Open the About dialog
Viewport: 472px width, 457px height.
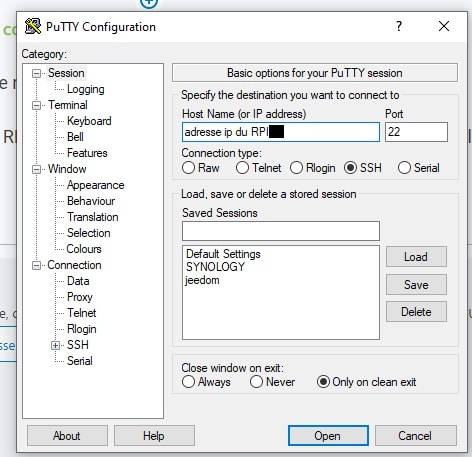point(67,435)
